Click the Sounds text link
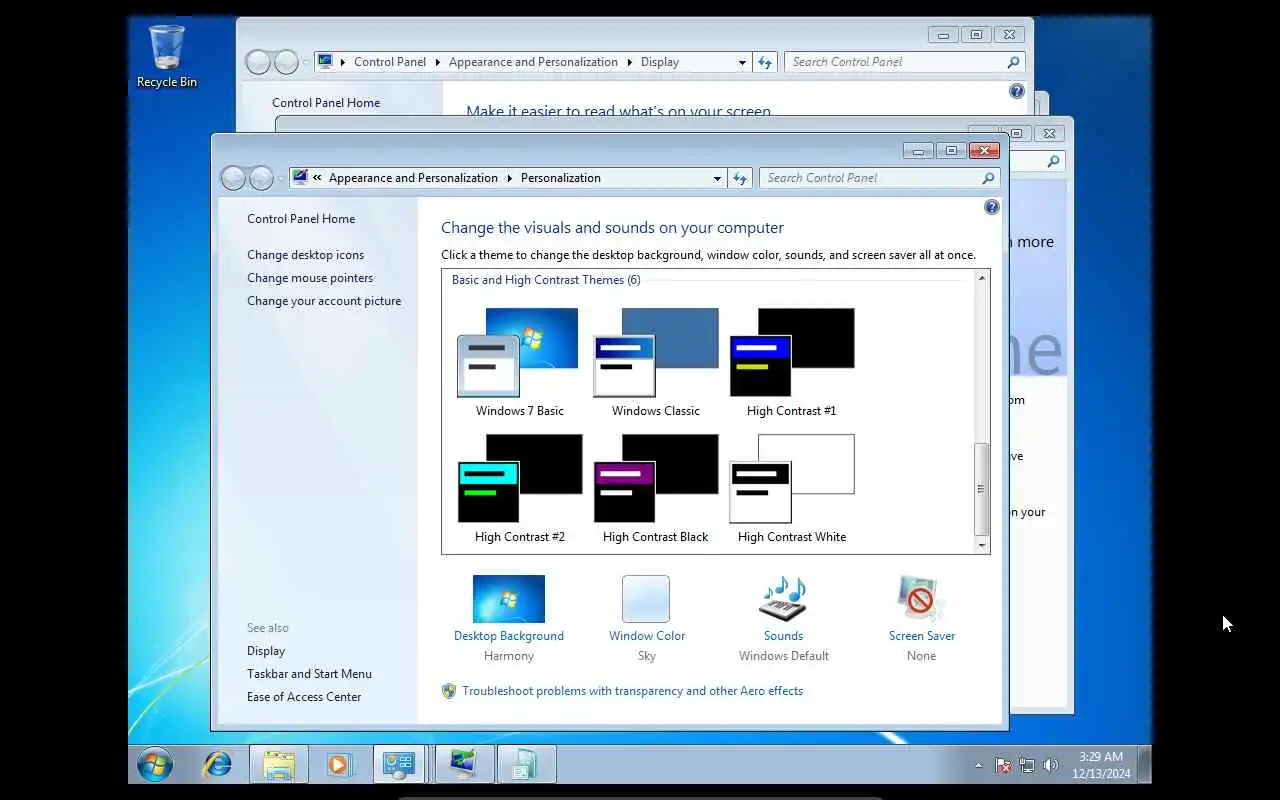The image size is (1280, 800). tap(783, 636)
